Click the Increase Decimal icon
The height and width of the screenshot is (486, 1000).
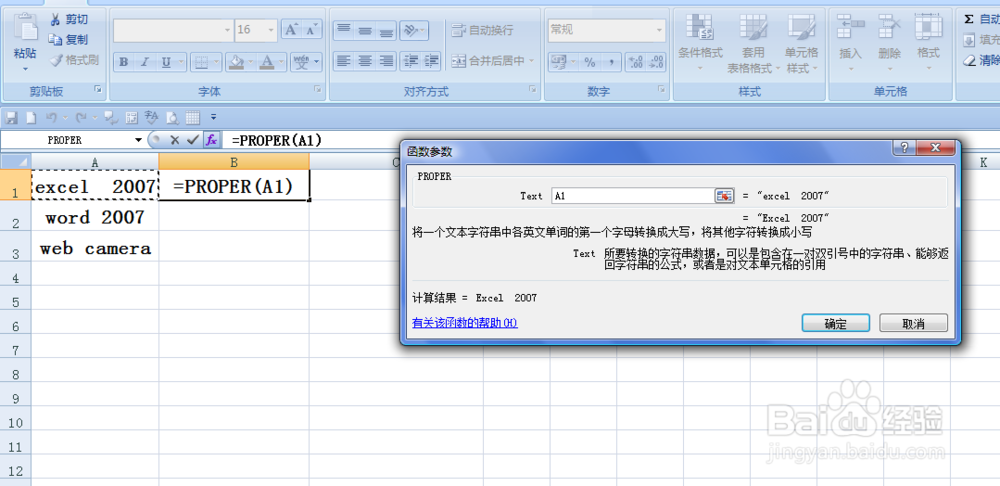pyautogui.click(x=636, y=62)
